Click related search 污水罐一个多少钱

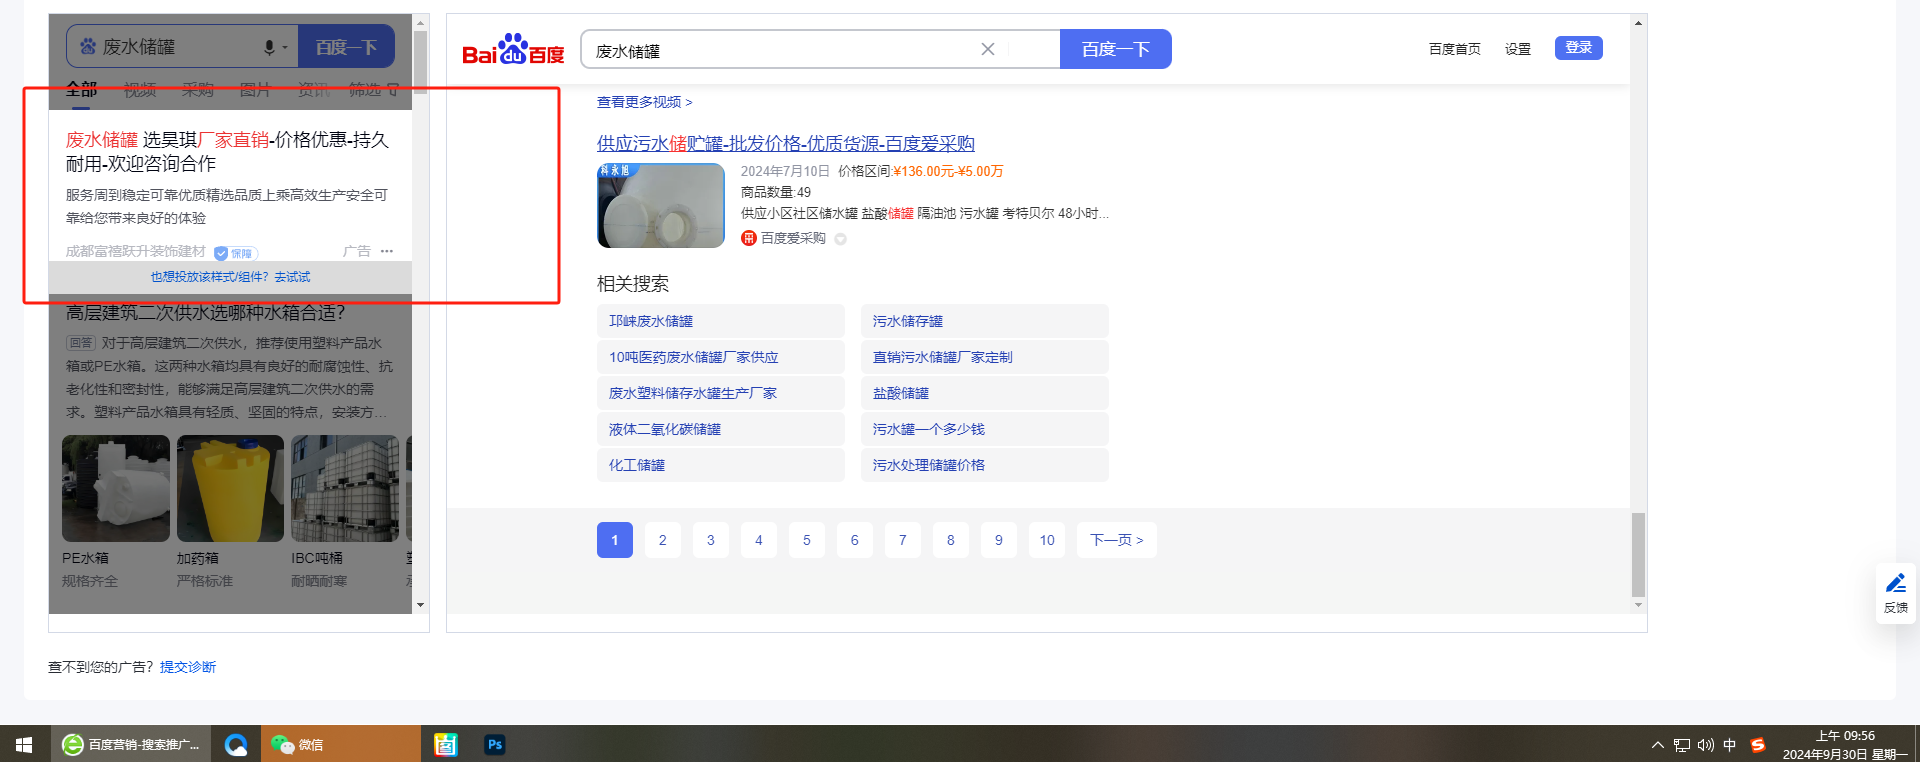click(985, 429)
